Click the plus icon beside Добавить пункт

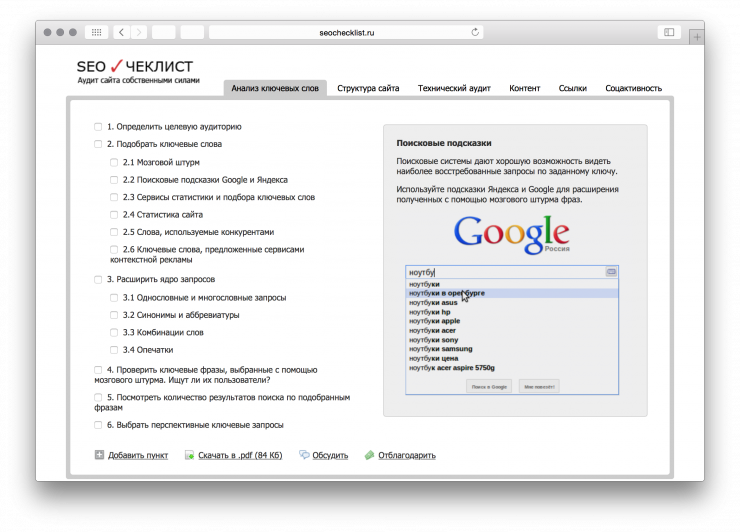pyautogui.click(x=99, y=455)
